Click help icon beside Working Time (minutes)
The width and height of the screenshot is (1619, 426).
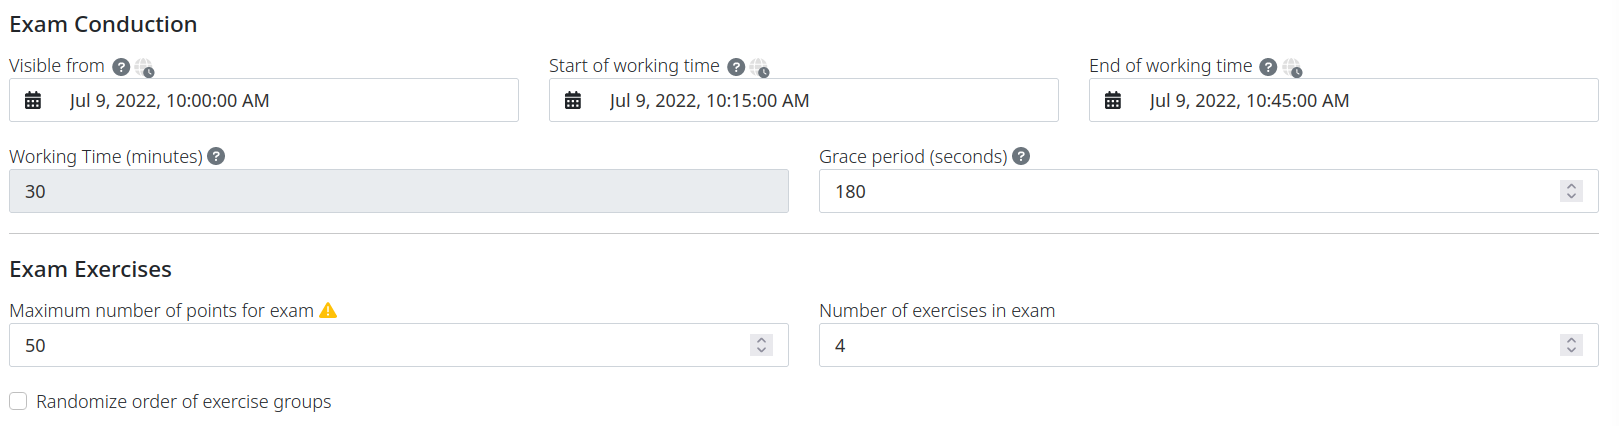tap(216, 156)
